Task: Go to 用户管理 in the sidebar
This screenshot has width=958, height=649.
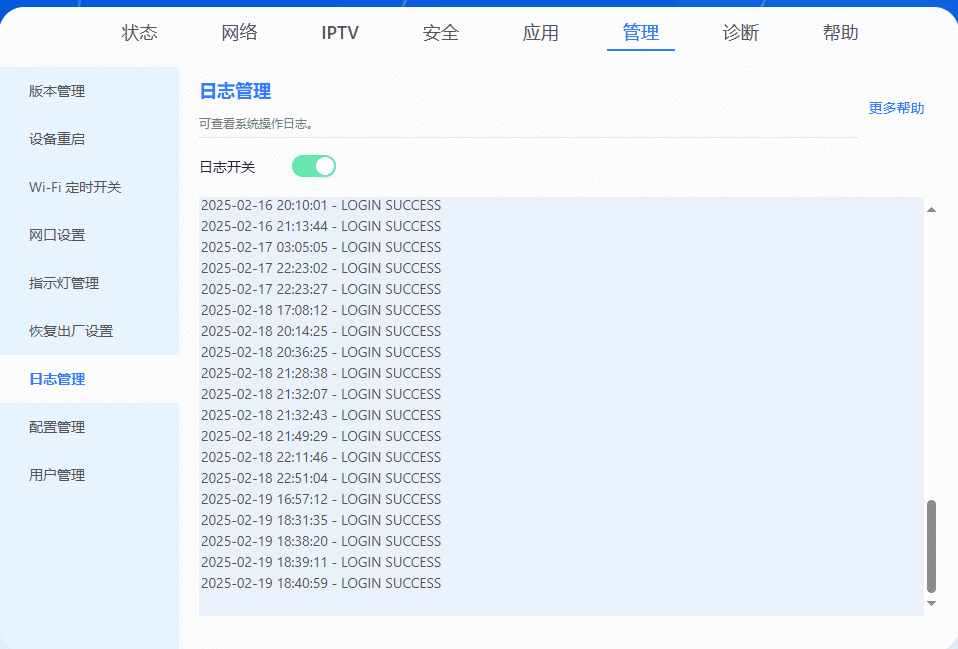Action: (57, 475)
